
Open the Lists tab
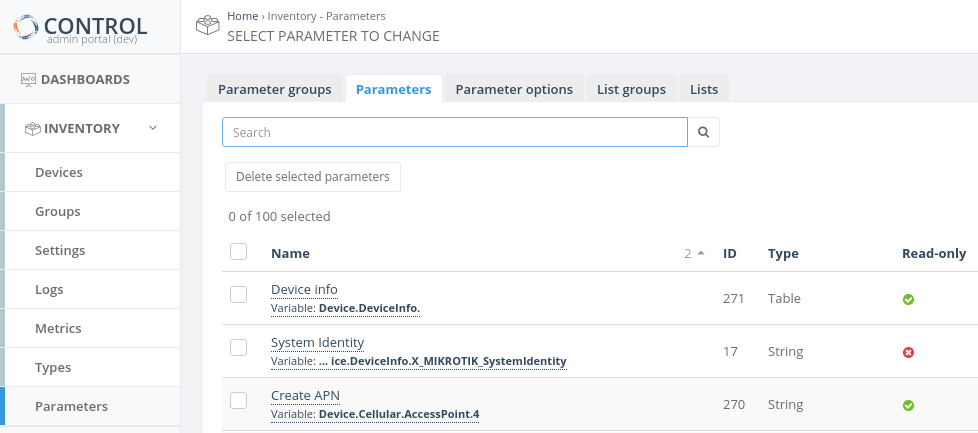(703, 89)
